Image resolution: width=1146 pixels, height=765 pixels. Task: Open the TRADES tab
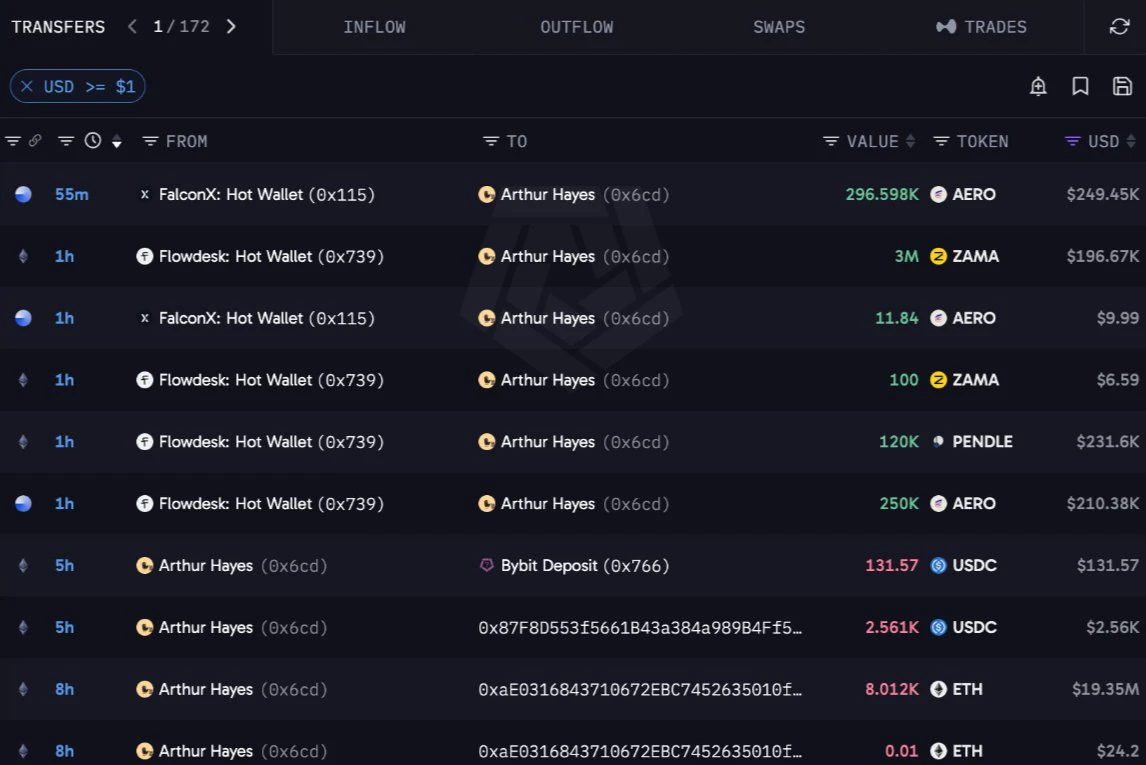[x=982, y=27]
